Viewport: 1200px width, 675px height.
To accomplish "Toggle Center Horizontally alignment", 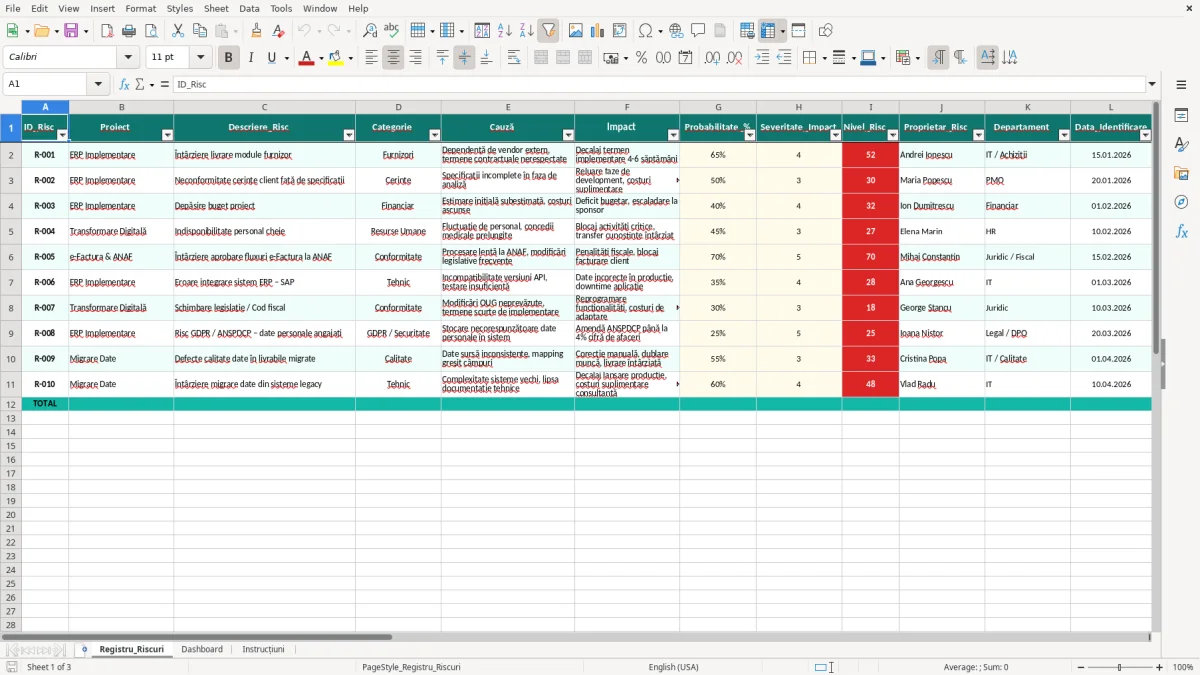I will click(x=393, y=58).
